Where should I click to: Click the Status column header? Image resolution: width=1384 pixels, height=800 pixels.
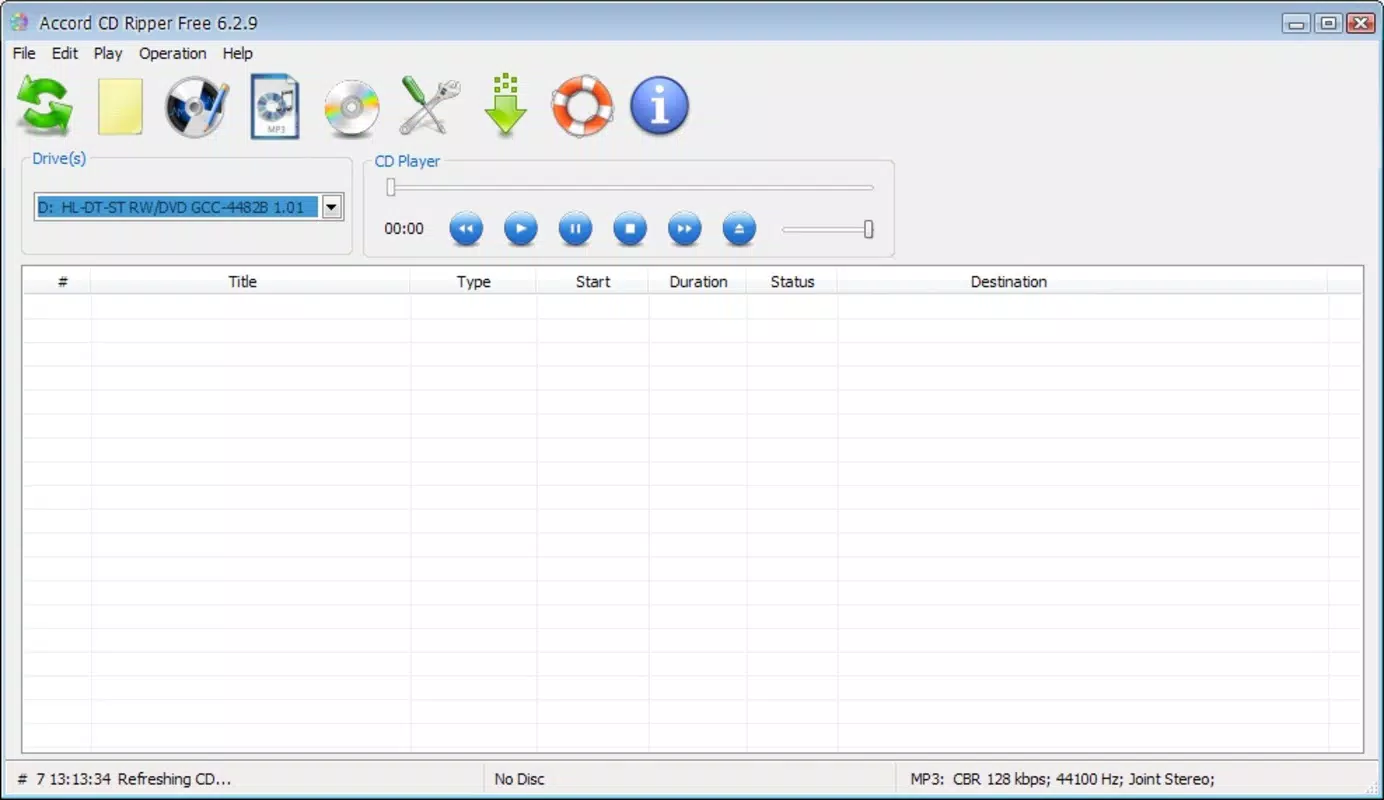click(792, 282)
